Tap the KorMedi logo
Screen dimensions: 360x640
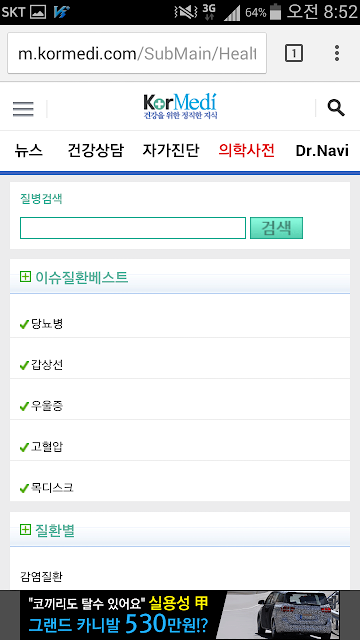[180, 107]
